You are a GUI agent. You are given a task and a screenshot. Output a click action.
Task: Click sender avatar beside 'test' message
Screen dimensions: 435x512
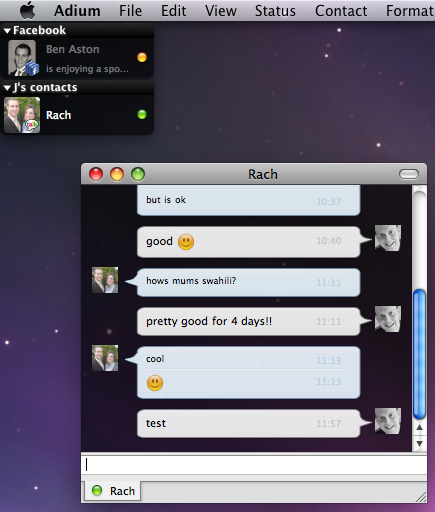coord(388,421)
